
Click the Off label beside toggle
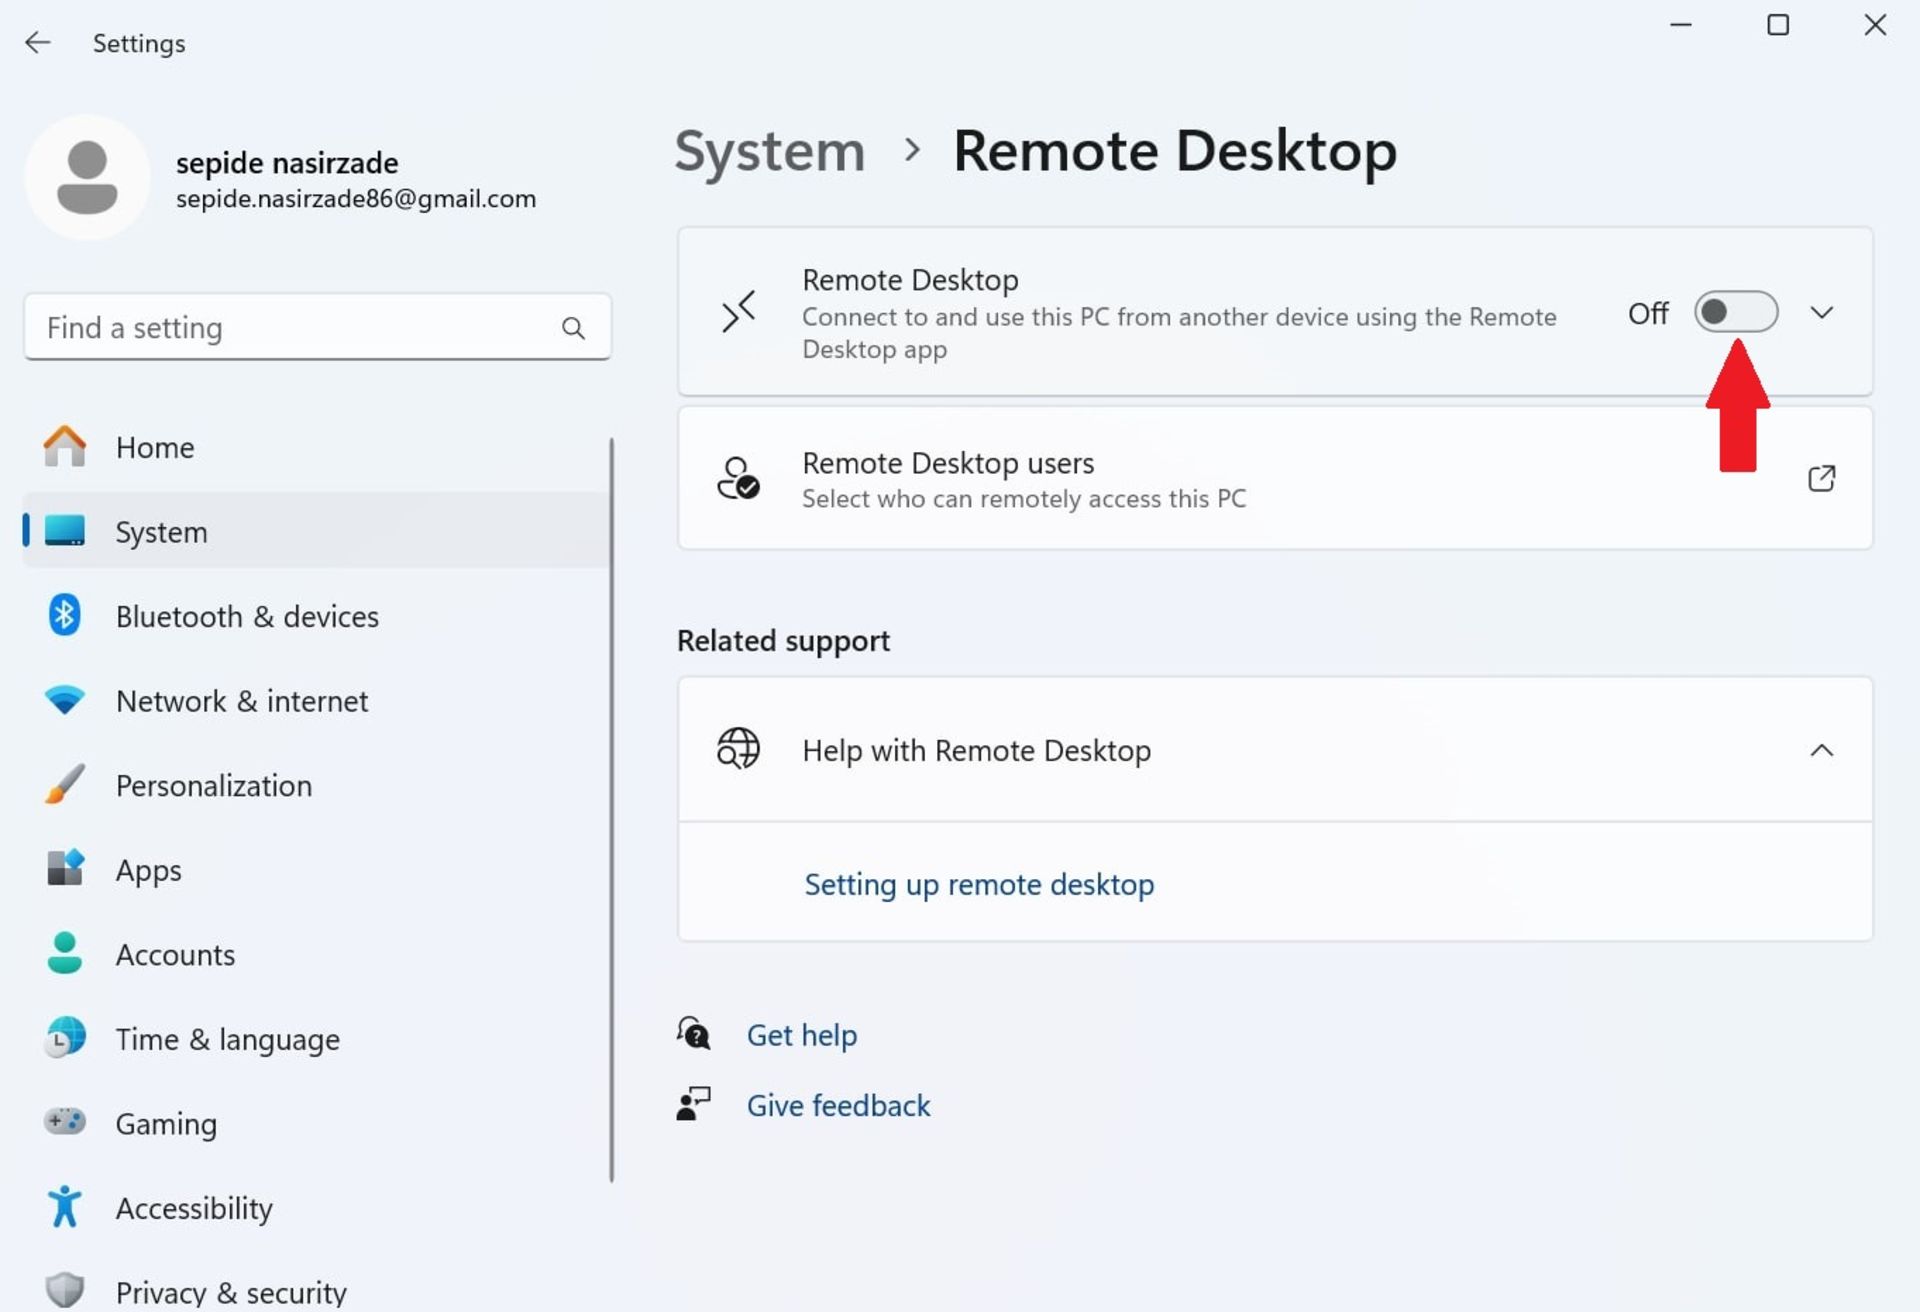pyautogui.click(x=1647, y=313)
